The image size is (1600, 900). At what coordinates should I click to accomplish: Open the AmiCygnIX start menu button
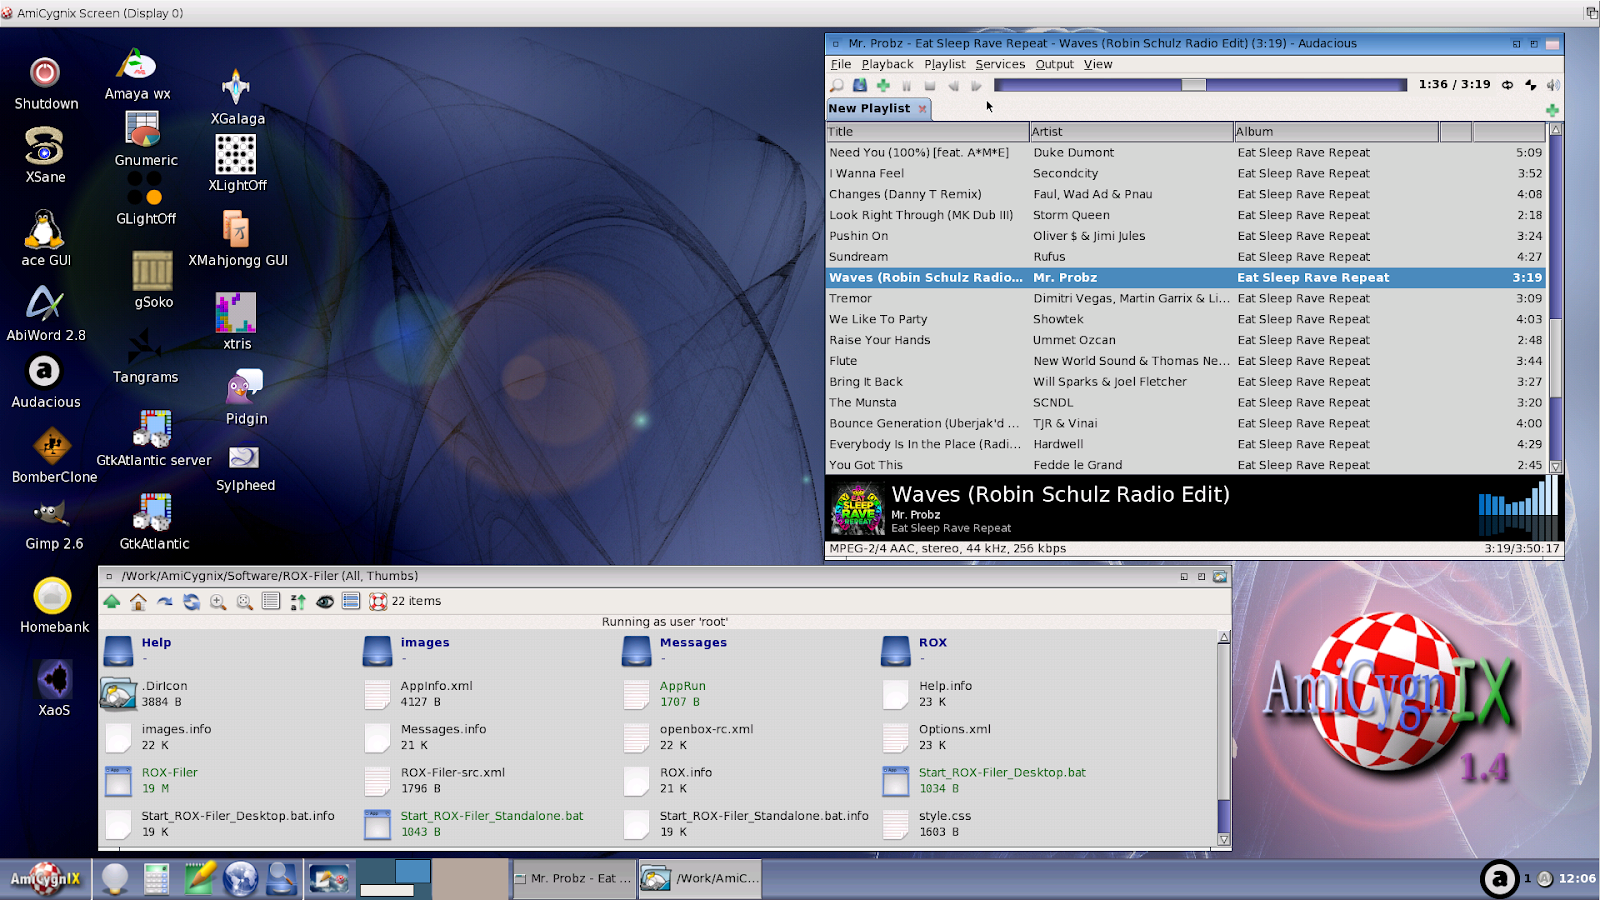[46, 879]
